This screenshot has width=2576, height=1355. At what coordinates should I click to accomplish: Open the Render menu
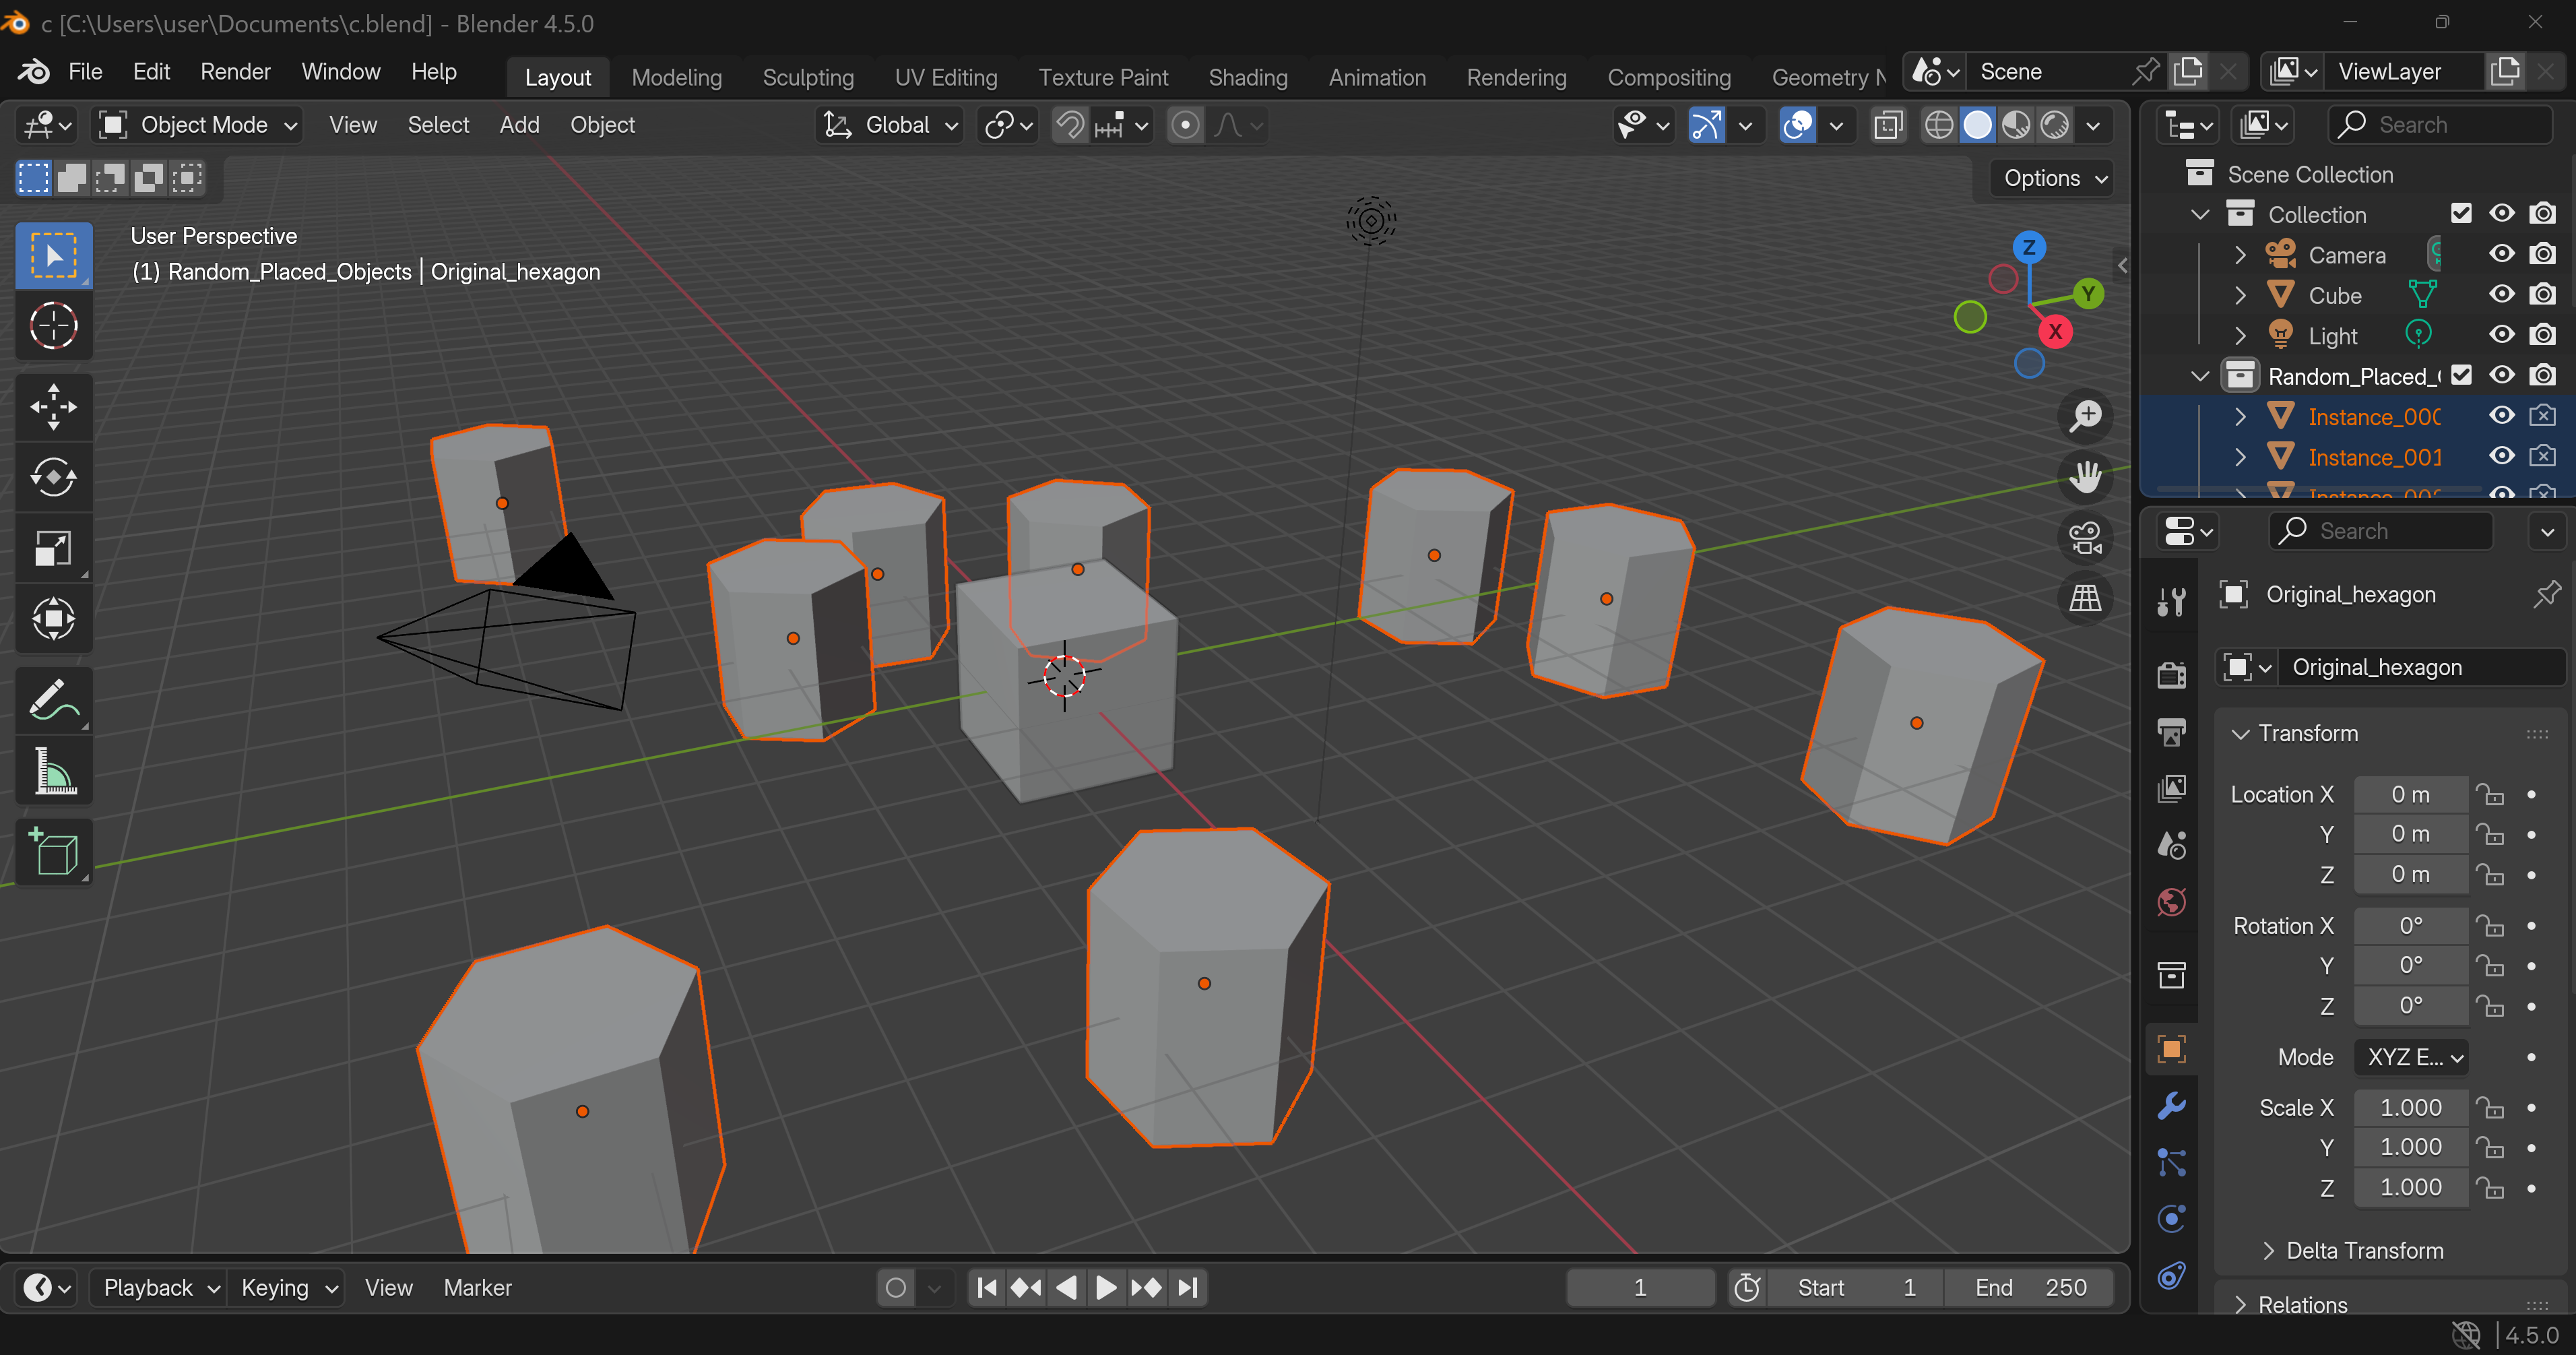coord(235,72)
